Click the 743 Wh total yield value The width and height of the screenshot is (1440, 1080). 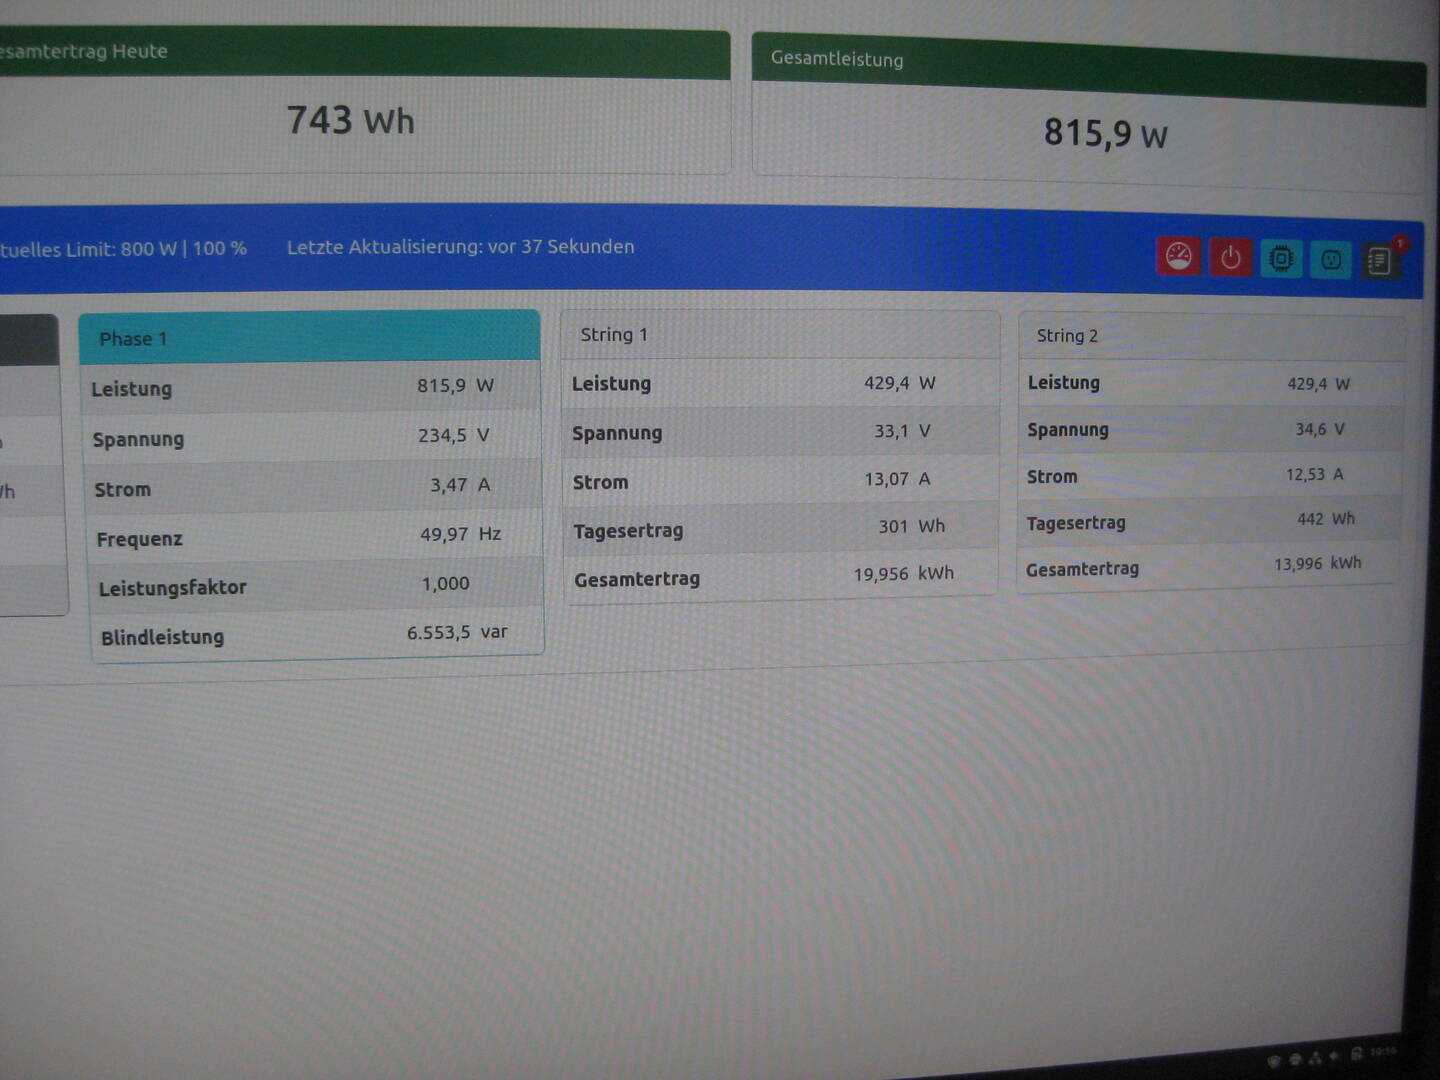coord(350,121)
